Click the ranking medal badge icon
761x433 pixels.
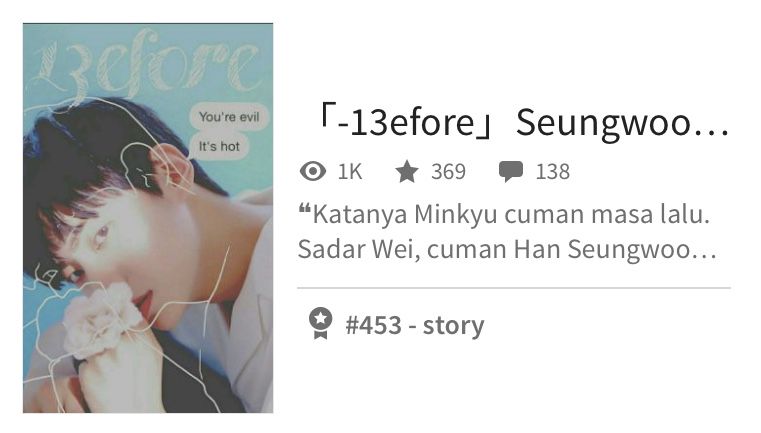pyautogui.click(x=320, y=323)
